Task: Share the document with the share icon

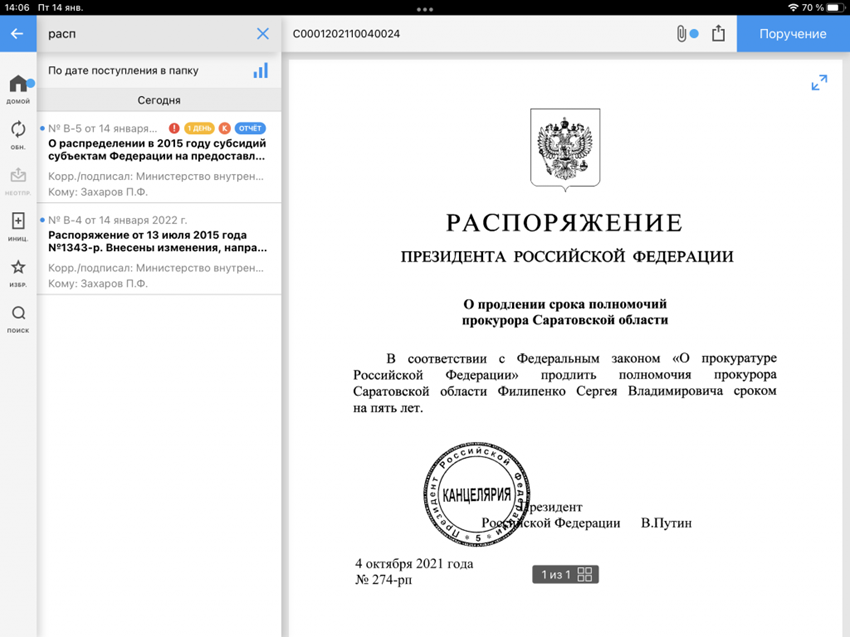Action: [718, 33]
